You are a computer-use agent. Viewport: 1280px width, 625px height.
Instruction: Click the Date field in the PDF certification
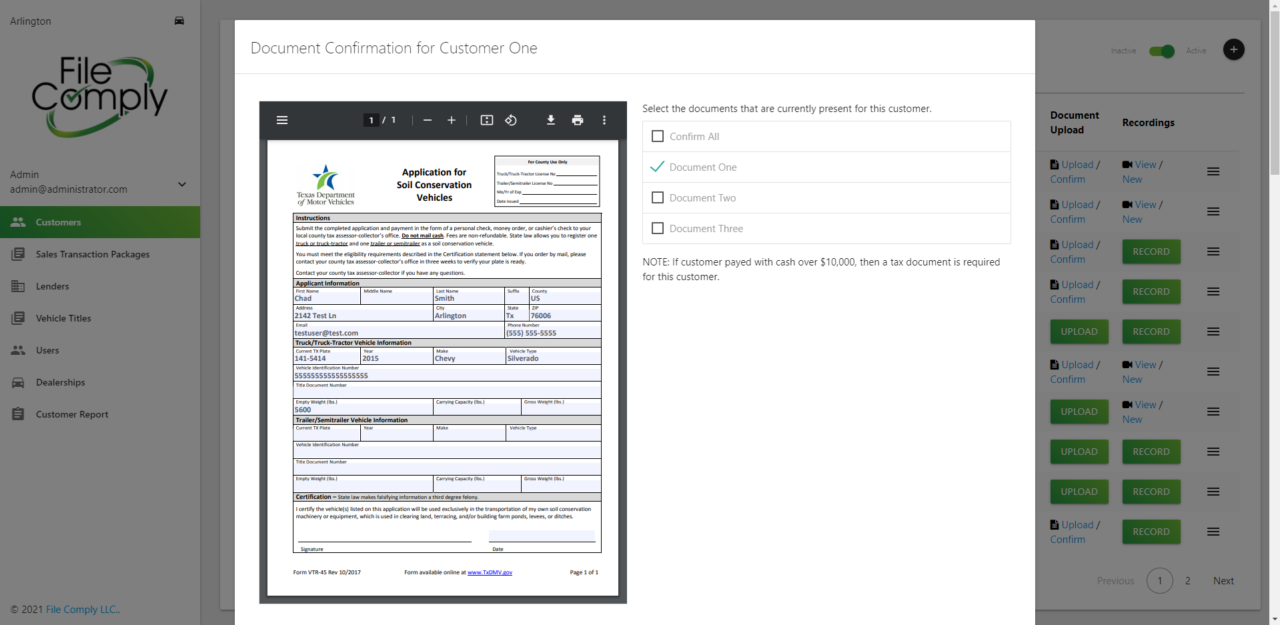542,536
